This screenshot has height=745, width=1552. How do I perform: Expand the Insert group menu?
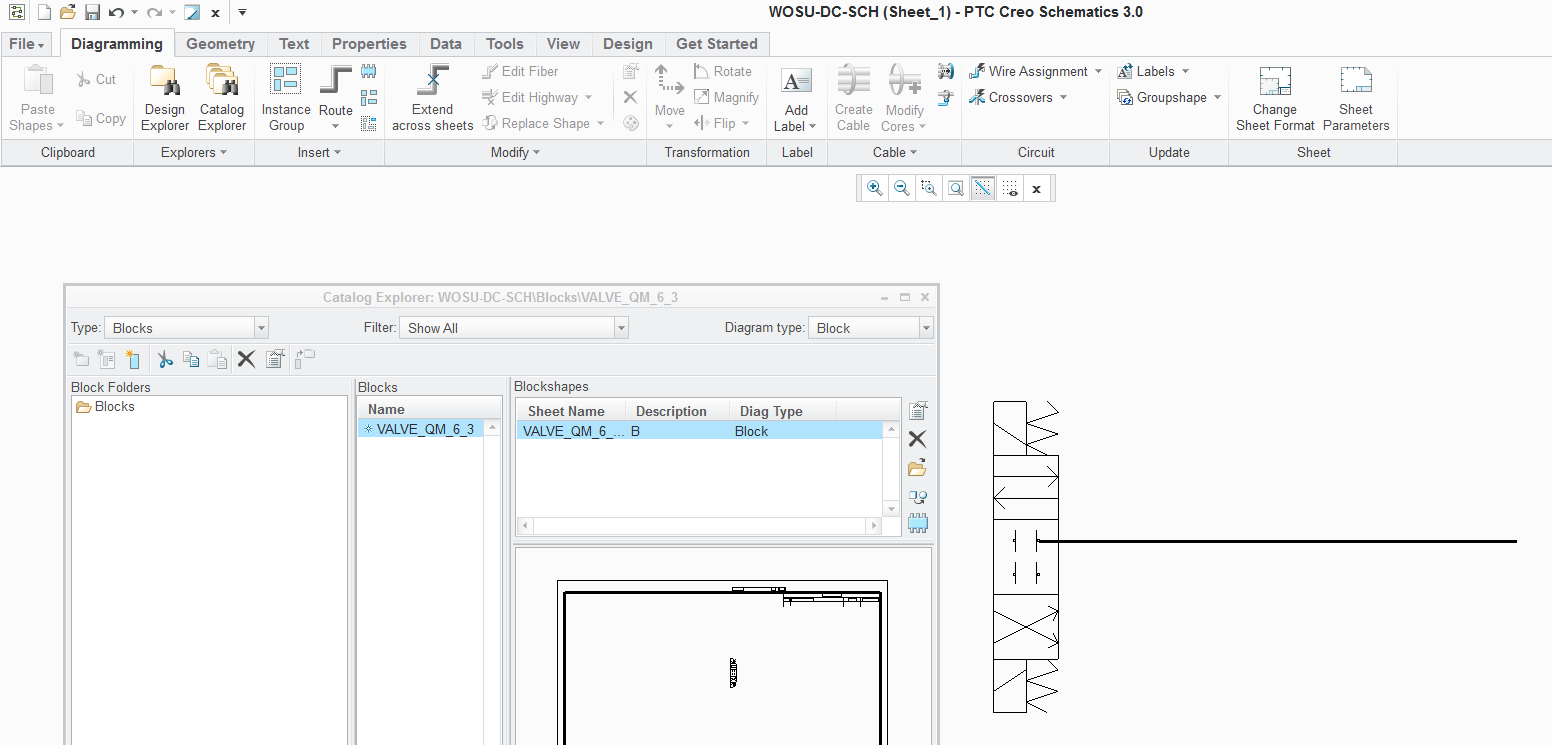coord(319,152)
